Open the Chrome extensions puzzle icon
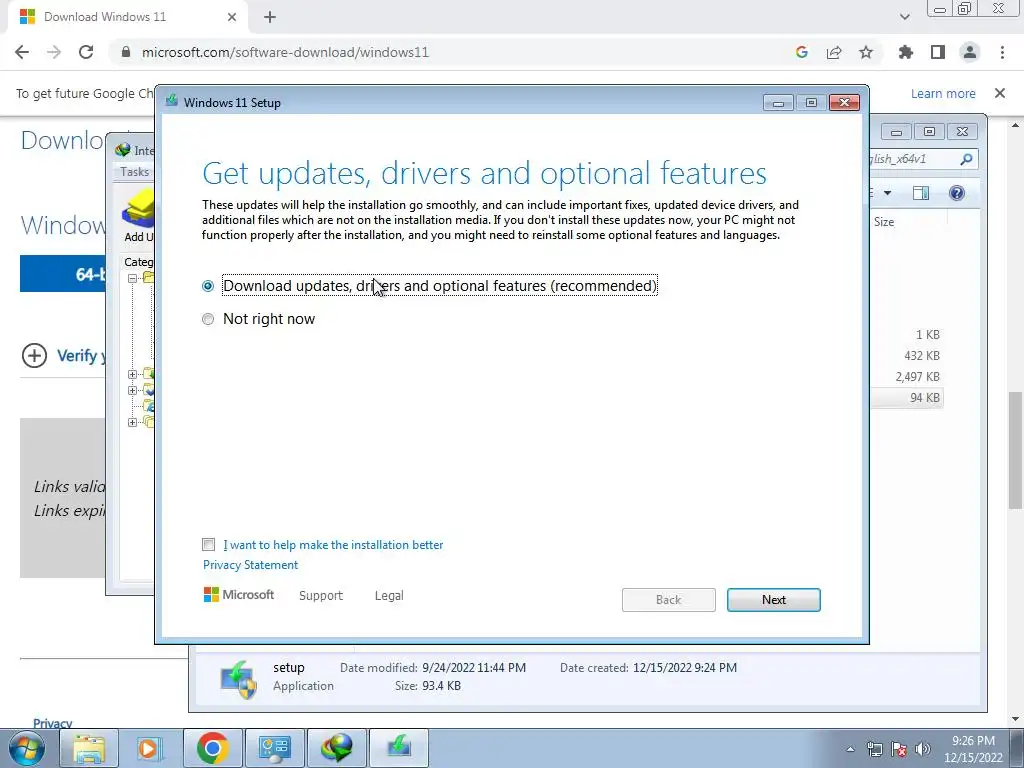Image resolution: width=1024 pixels, height=768 pixels. point(905,52)
